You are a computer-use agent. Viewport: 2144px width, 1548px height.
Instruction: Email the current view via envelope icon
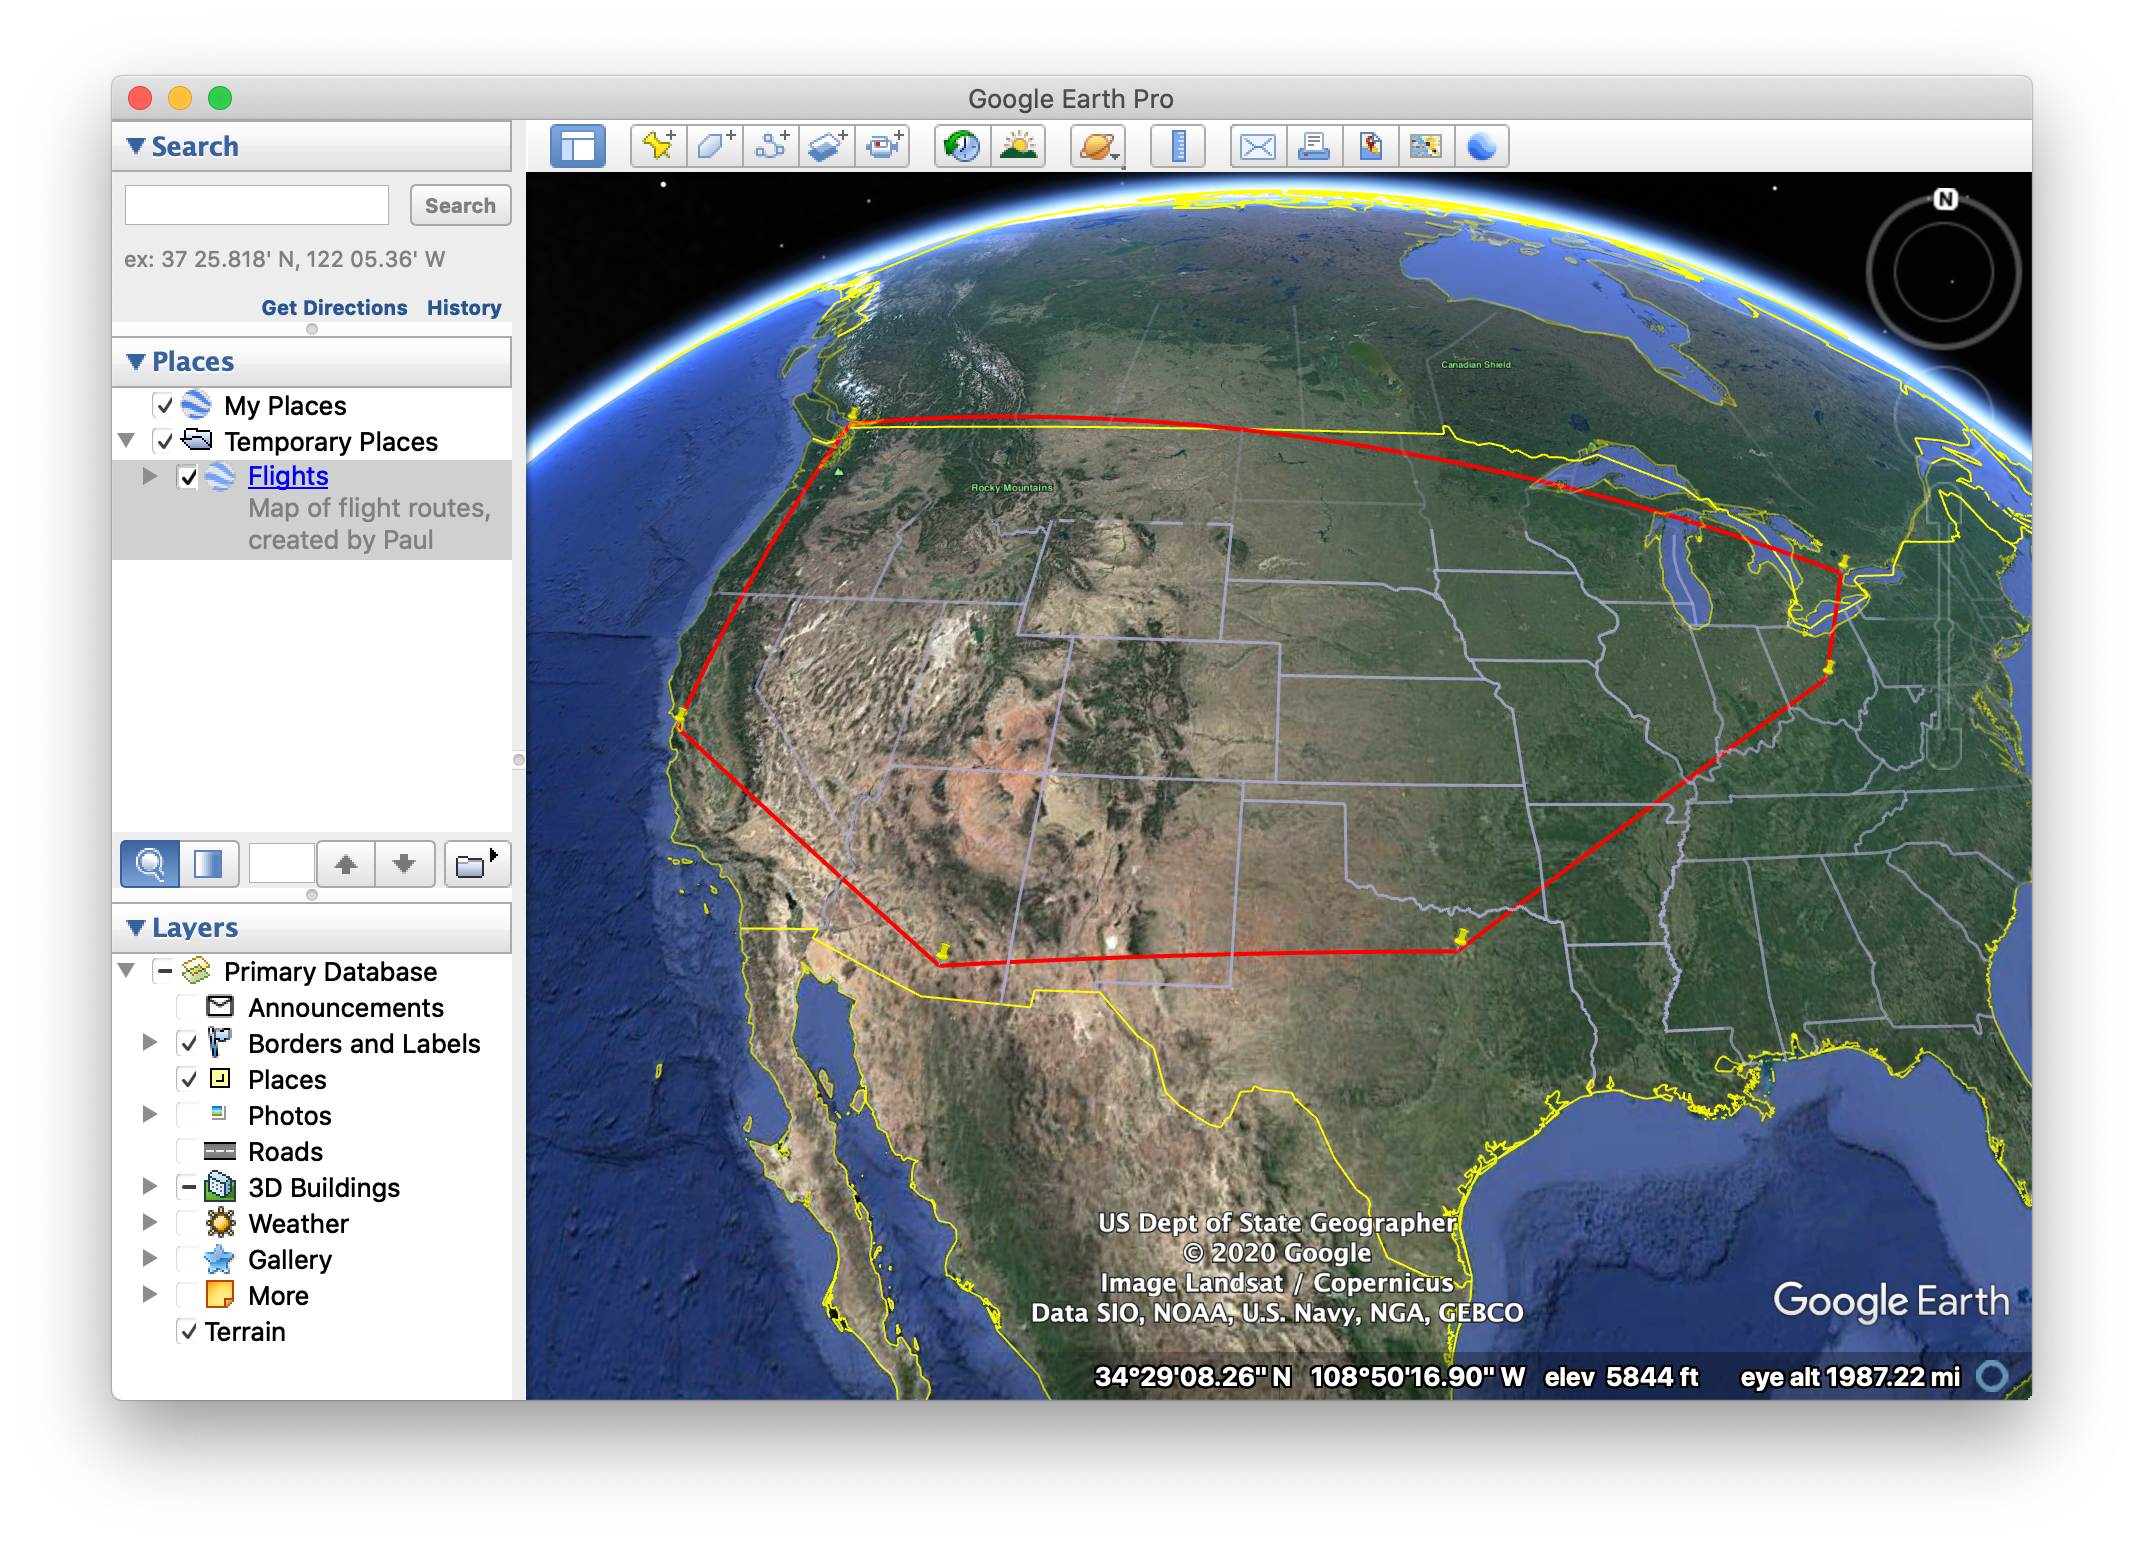tap(1257, 145)
